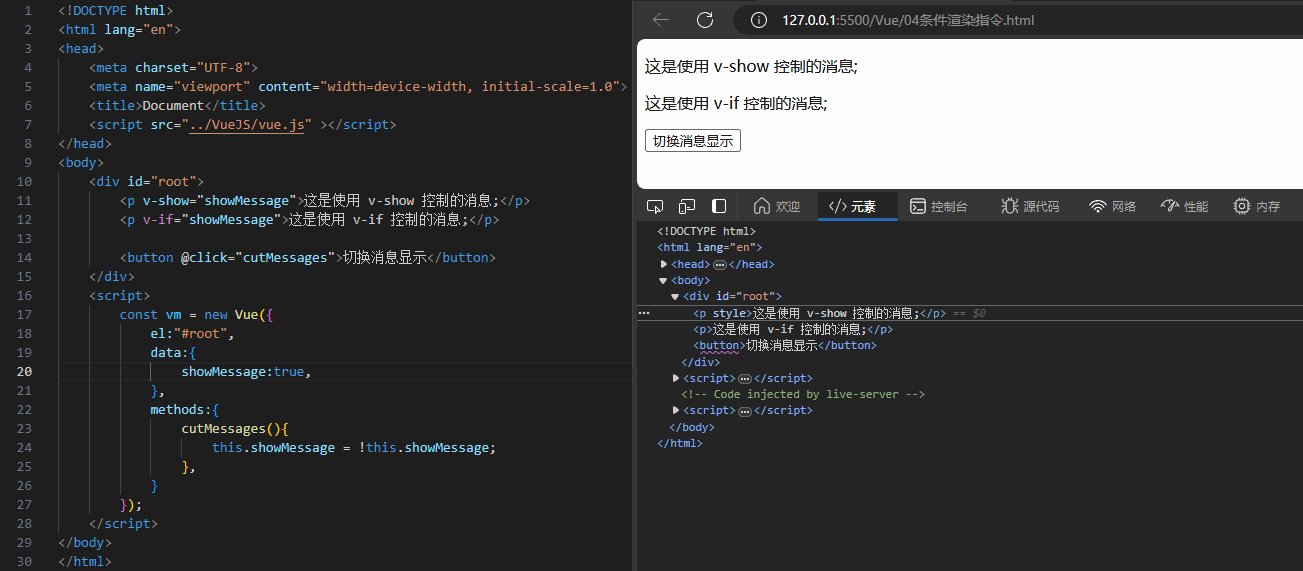The width and height of the screenshot is (1303, 571).
Task: Select the closing </div> row in the DOM tree
Action: 700,362
